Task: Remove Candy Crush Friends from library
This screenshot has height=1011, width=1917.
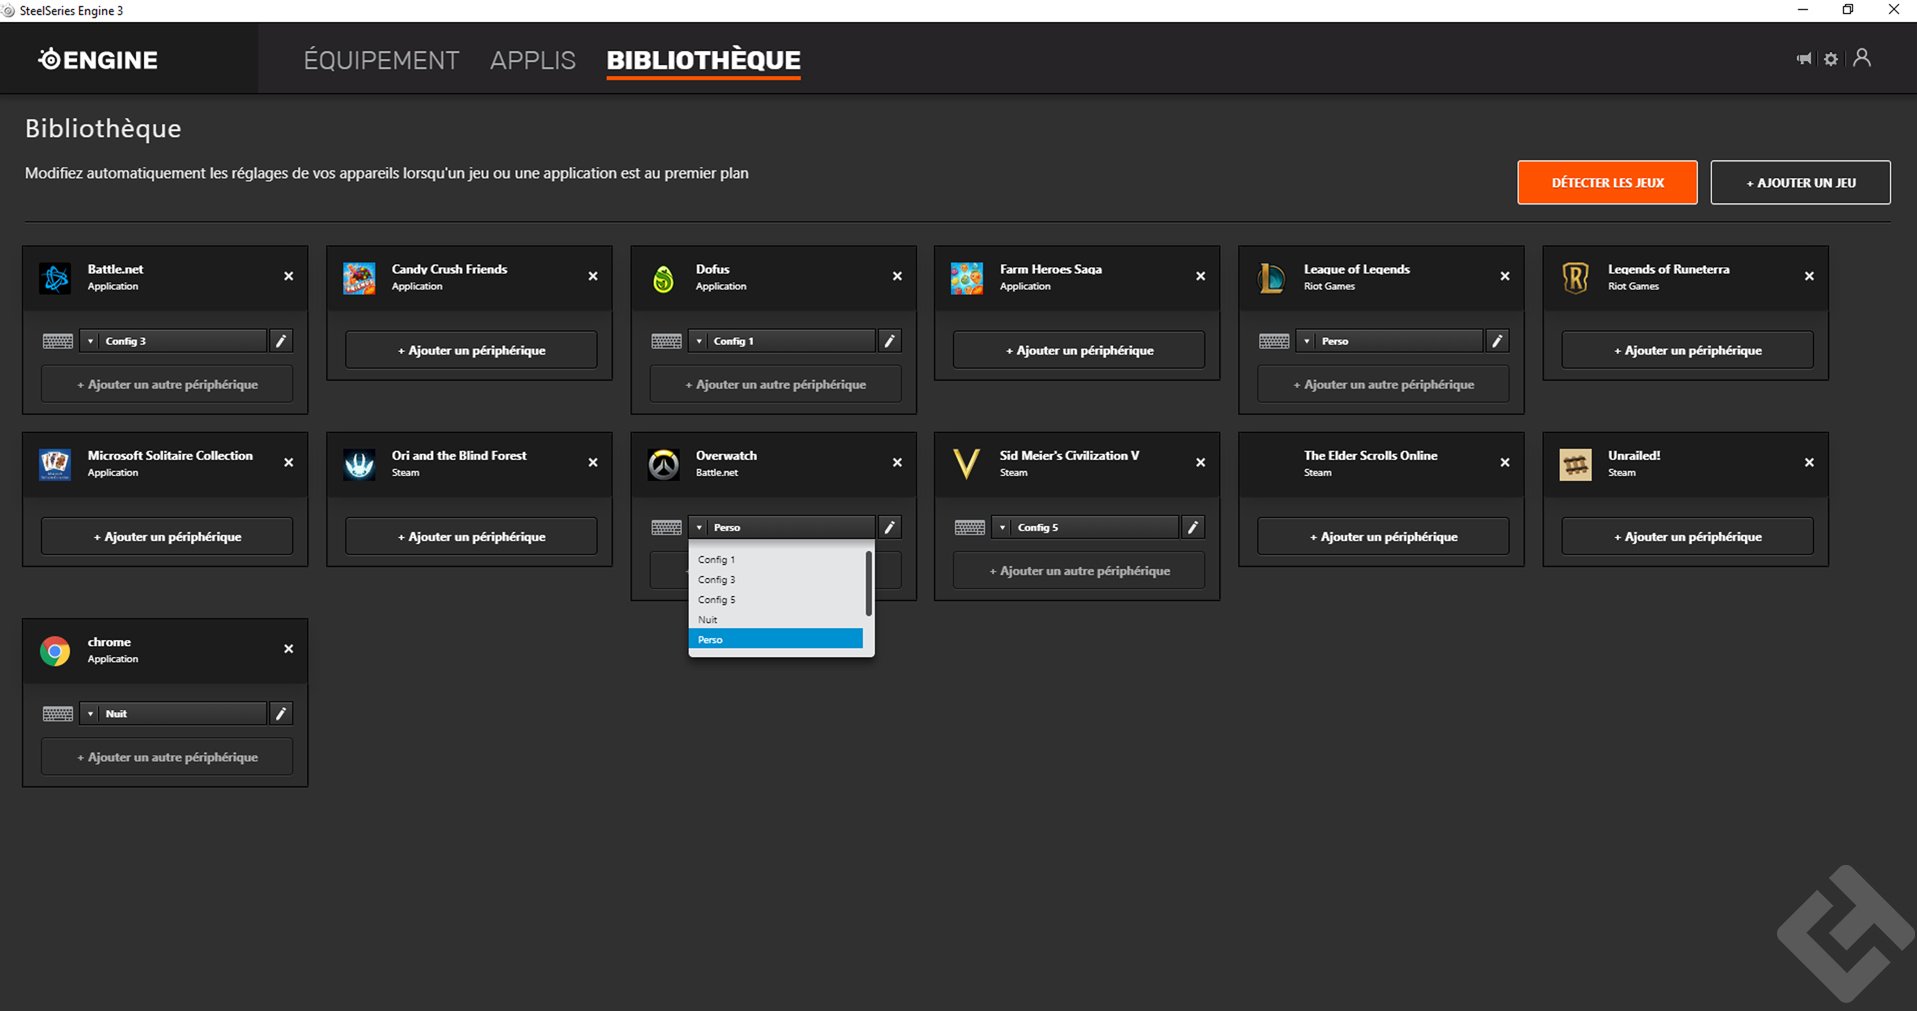Action: click(593, 276)
